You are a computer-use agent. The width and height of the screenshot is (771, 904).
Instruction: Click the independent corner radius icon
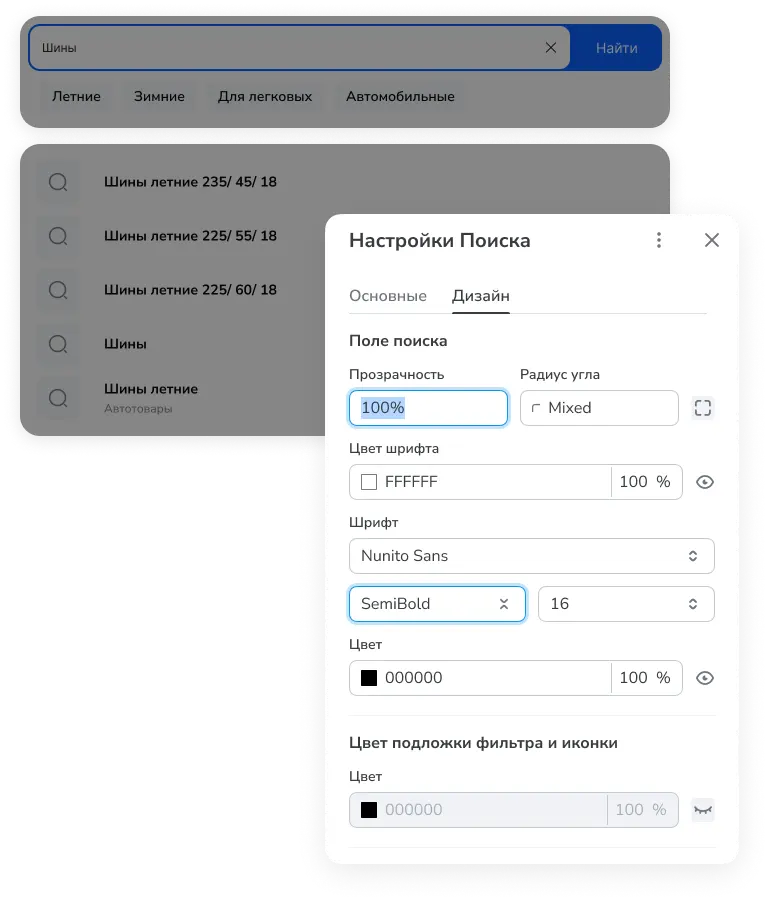pyautogui.click(x=703, y=408)
